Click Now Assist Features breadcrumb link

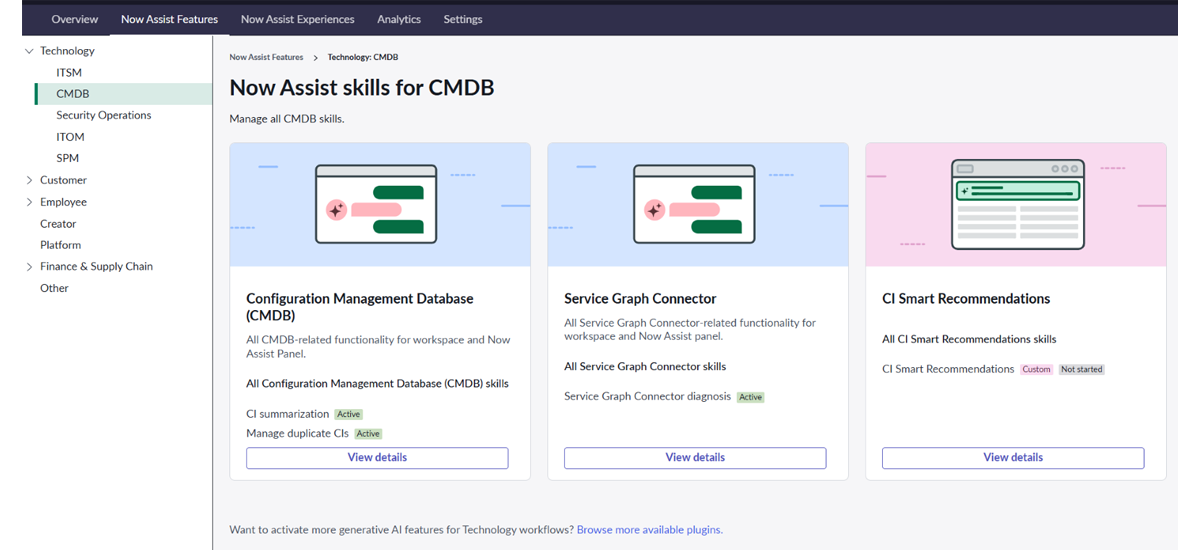(266, 58)
